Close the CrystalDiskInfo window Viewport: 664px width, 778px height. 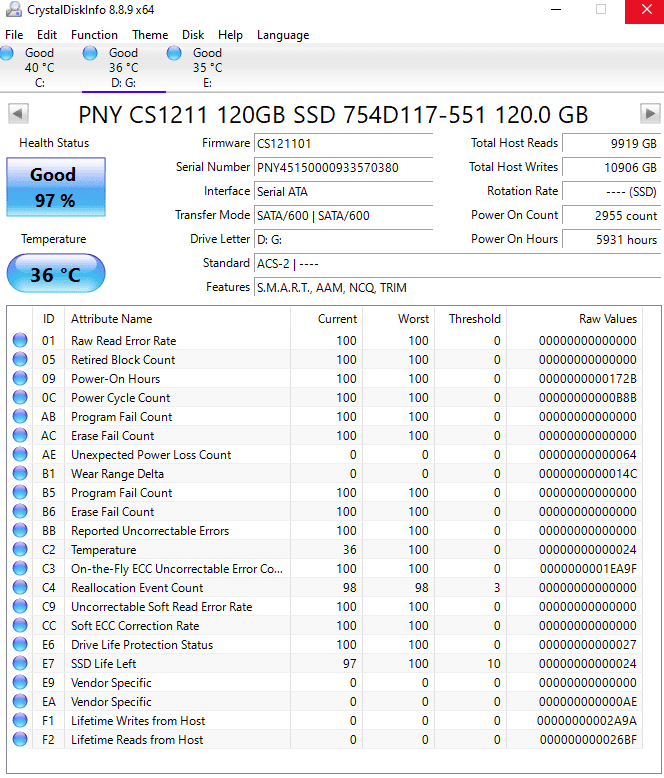coord(647,9)
